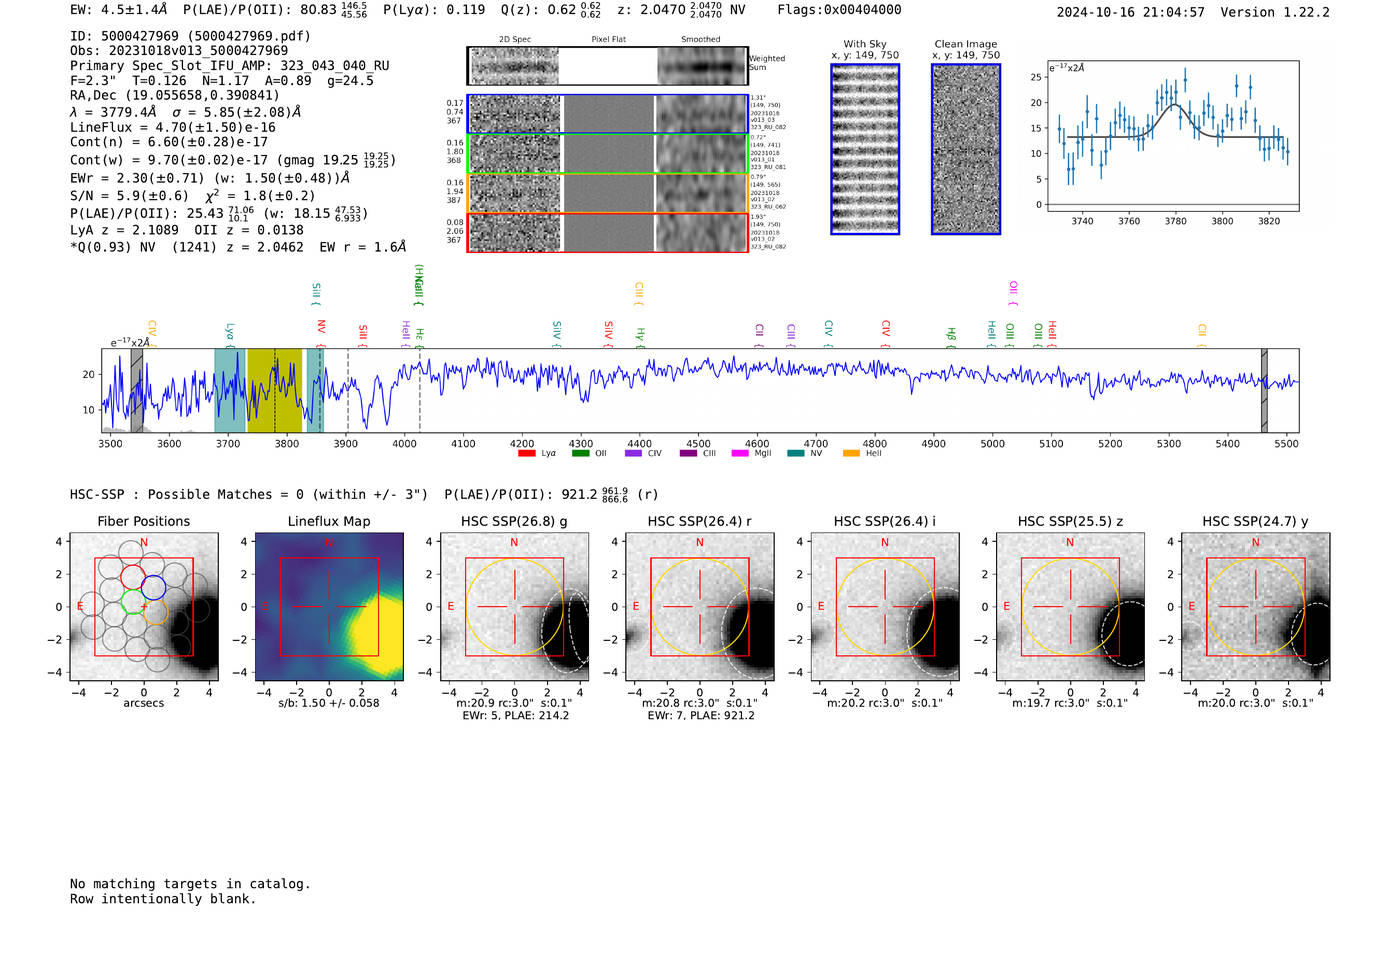Click the 2024-10-16 21:04:57 timestamp
Screen dimensions: 1400x953
pos(1130,12)
